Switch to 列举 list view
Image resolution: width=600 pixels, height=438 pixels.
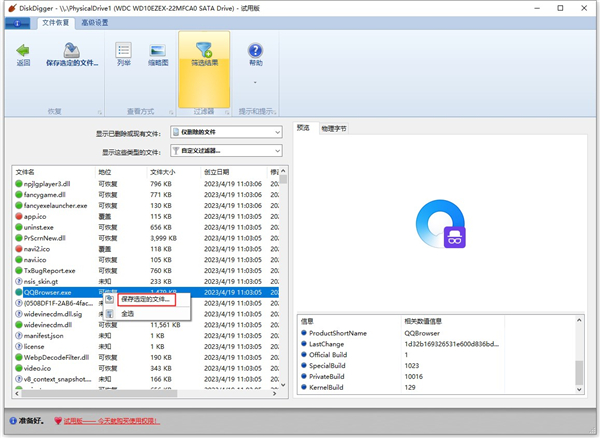(x=124, y=50)
